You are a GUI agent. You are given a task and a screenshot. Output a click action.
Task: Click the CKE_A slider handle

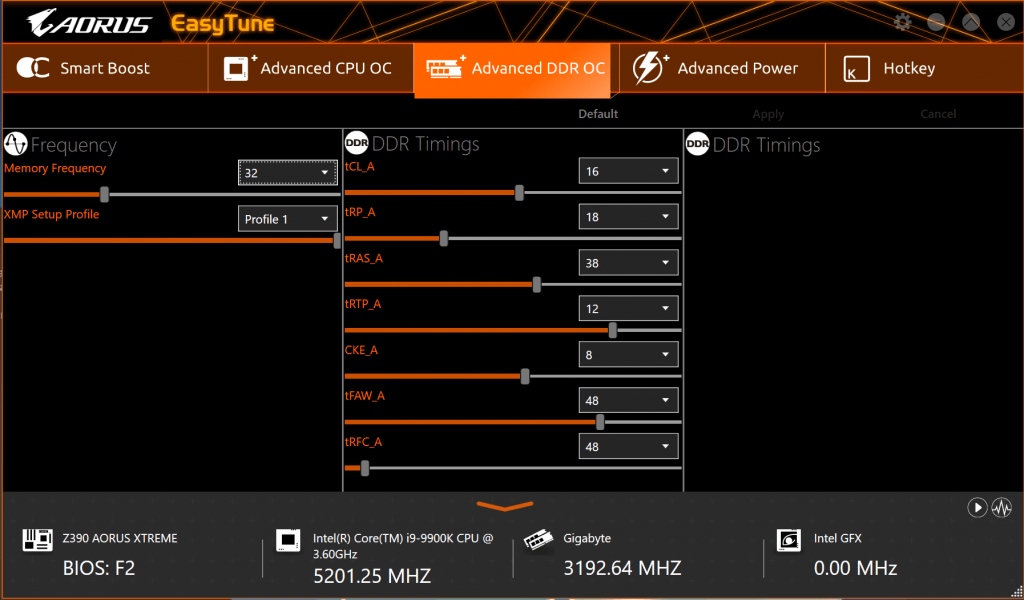(x=525, y=376)
